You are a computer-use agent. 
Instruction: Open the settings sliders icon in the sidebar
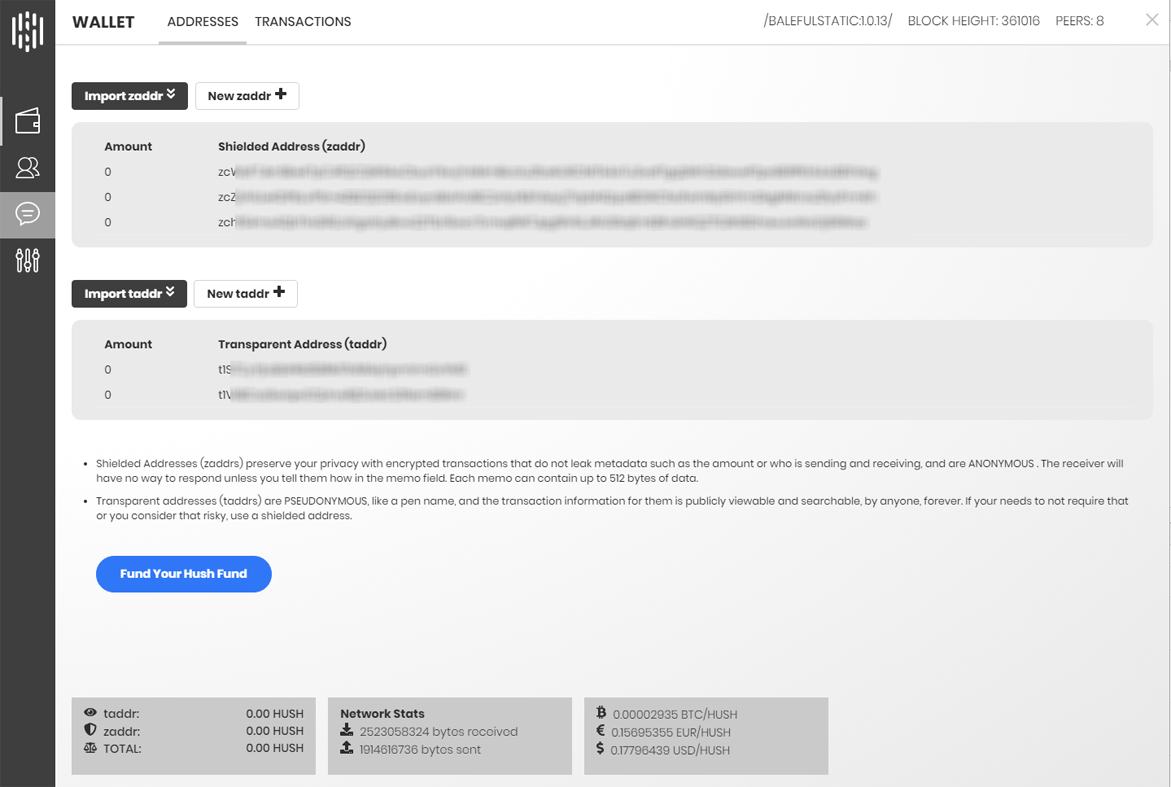28,261
